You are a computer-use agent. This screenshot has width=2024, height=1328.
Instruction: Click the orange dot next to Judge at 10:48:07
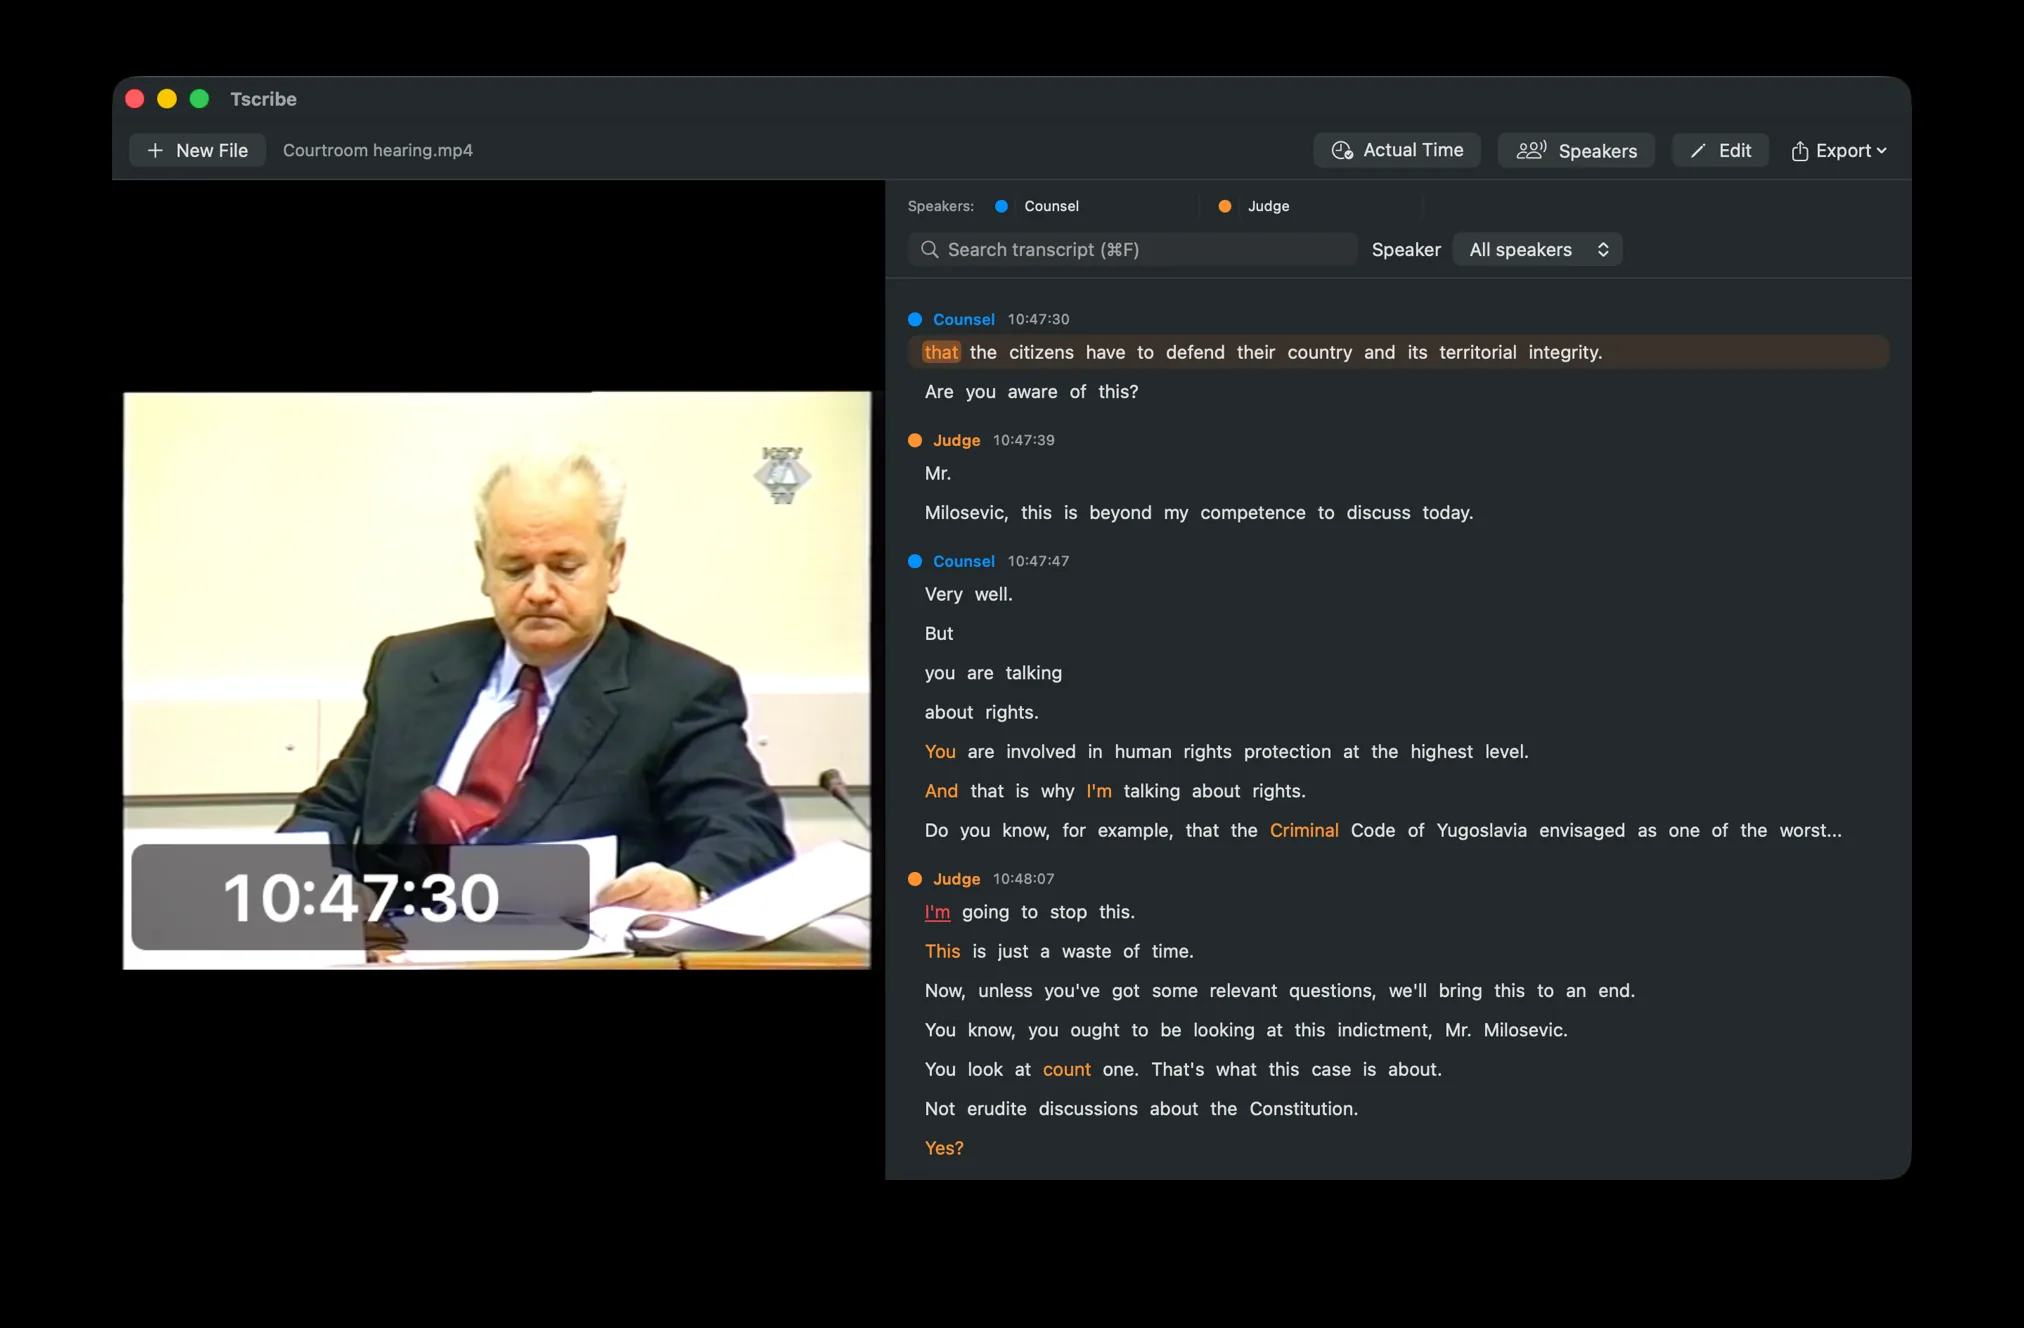click(914, 879)
